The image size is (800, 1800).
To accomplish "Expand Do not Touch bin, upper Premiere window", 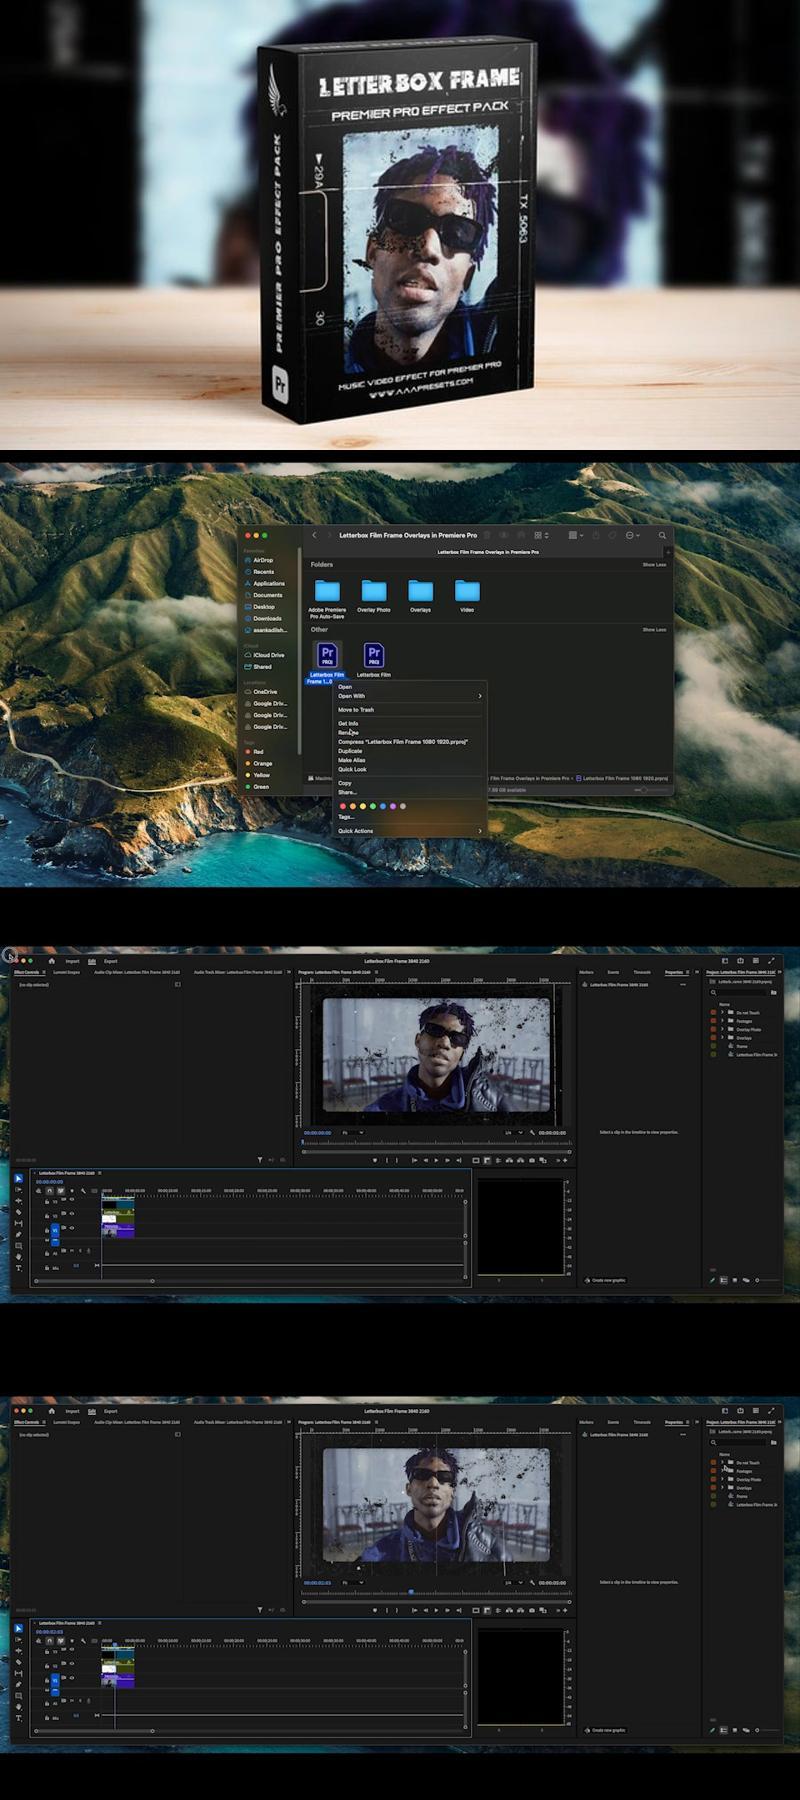I will (722, 1013).
